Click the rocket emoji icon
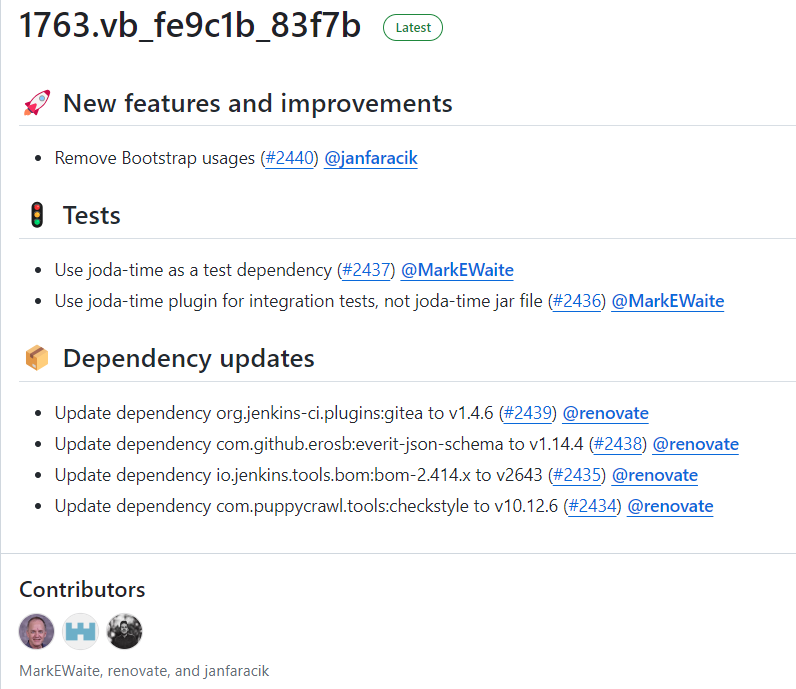The height and width of the screenshot is (689, 796). pos(36,103)
